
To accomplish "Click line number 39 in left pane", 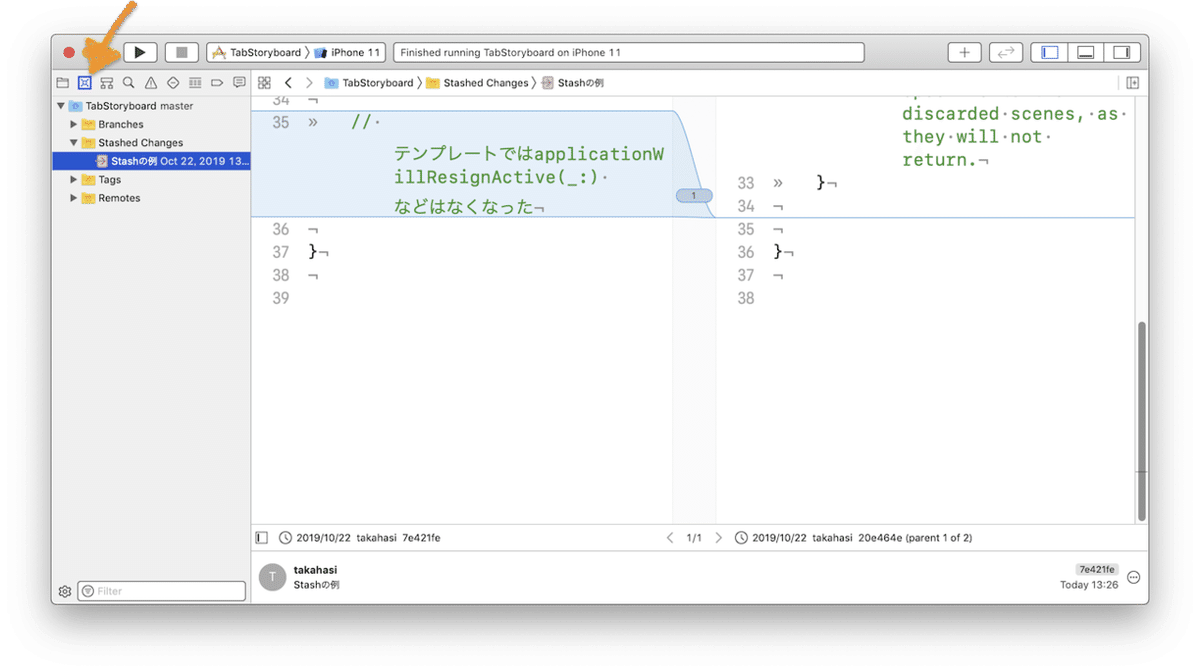I will pyautogui.click(x=281, y=298).
